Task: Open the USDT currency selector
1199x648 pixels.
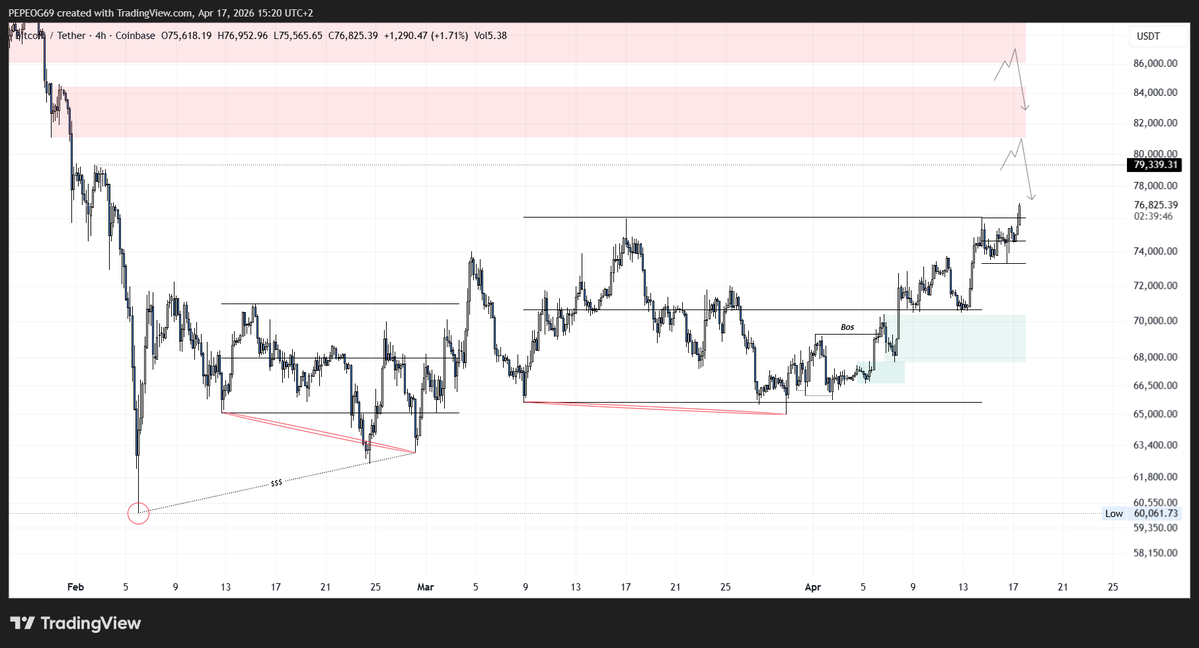Action: [1148, 37]
